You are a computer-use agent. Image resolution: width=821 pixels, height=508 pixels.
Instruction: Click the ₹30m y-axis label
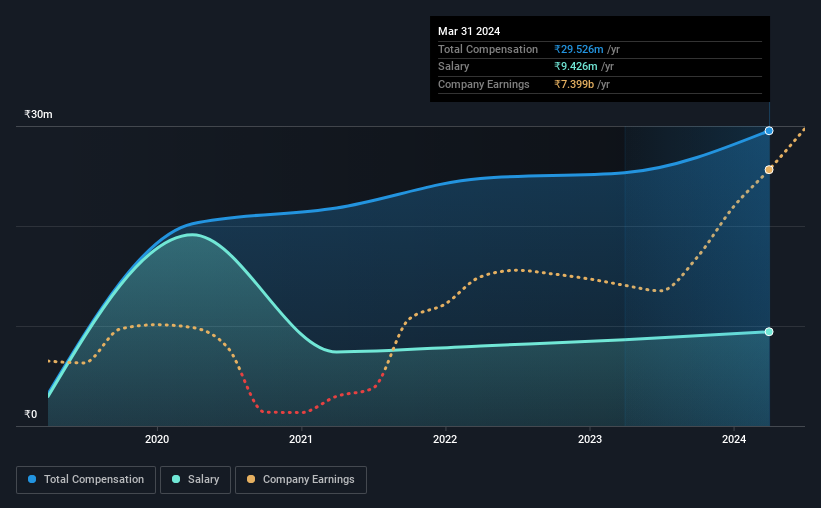click(x=38, y=114)
